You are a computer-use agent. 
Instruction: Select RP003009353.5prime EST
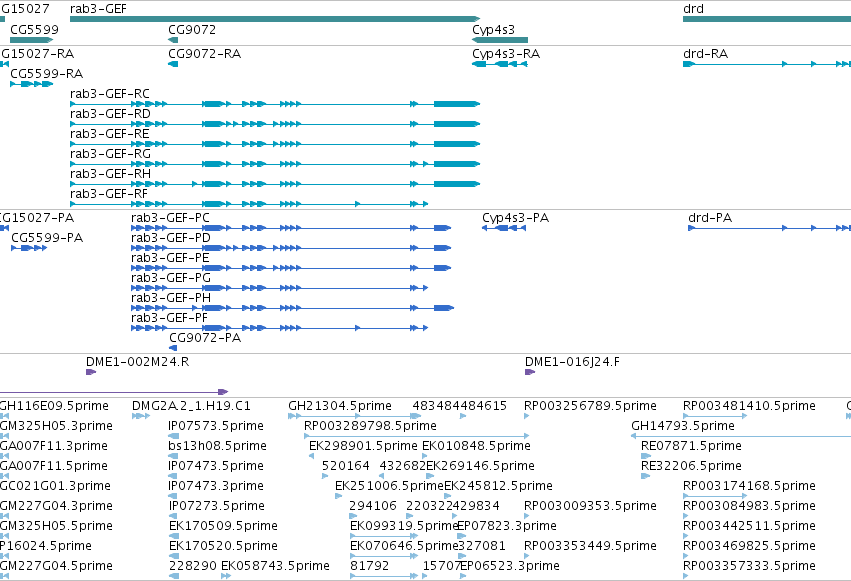click(x=527, y=516)
